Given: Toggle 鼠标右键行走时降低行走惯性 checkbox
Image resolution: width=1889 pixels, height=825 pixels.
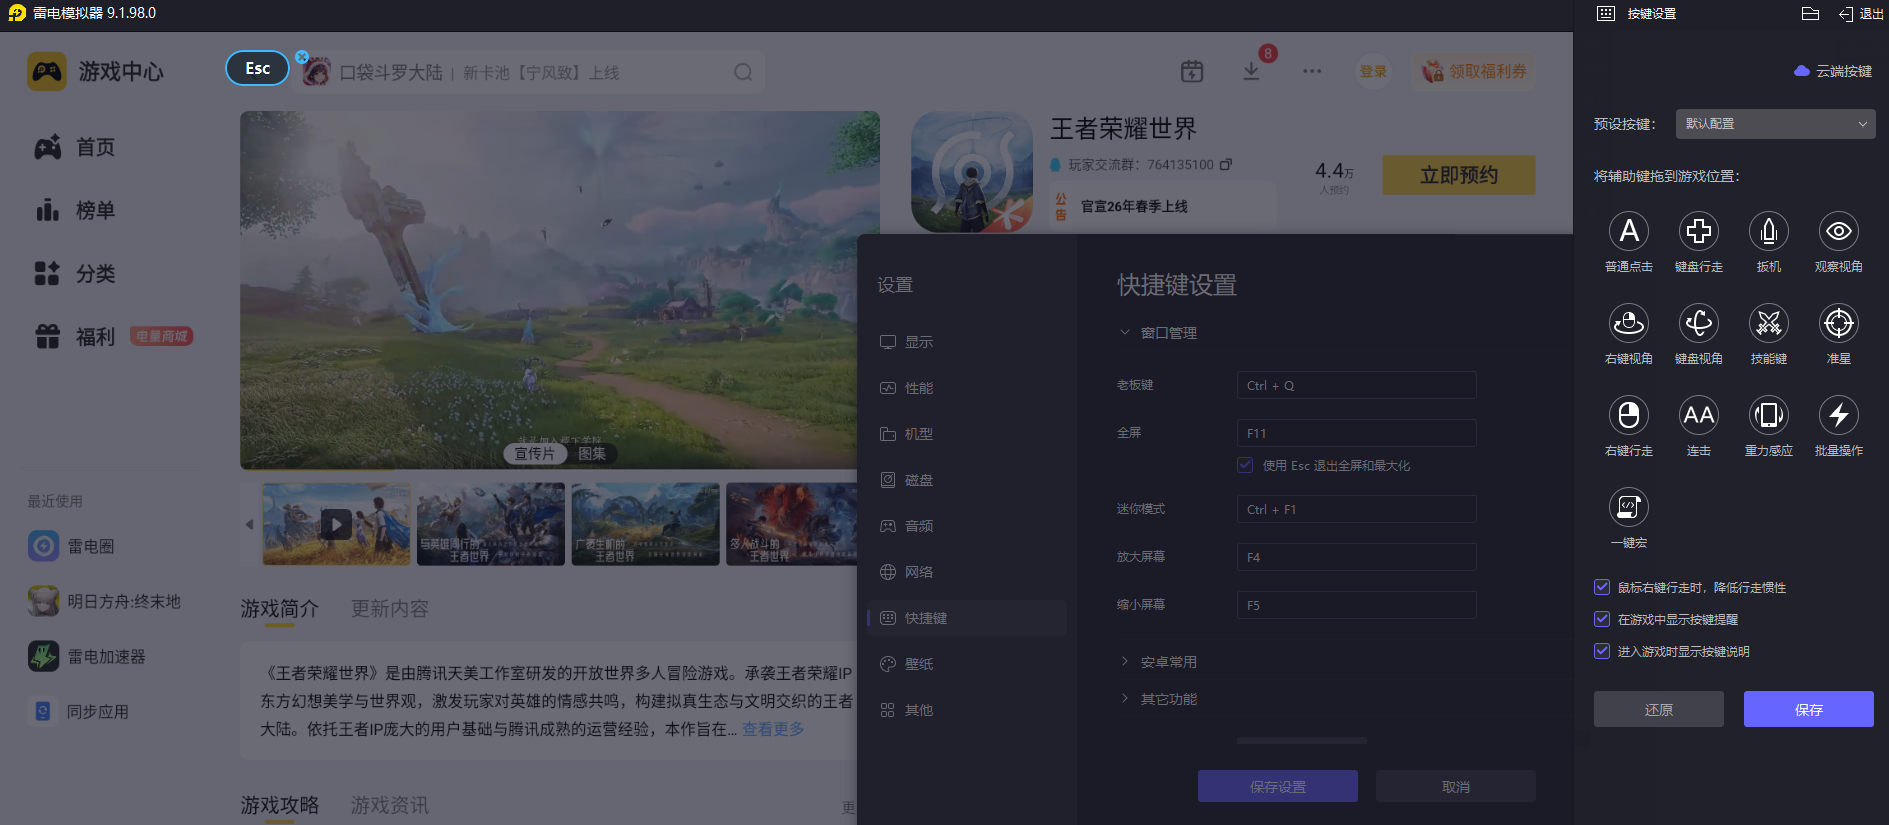Looking at the screenshot, I should tap(1602, 588).
